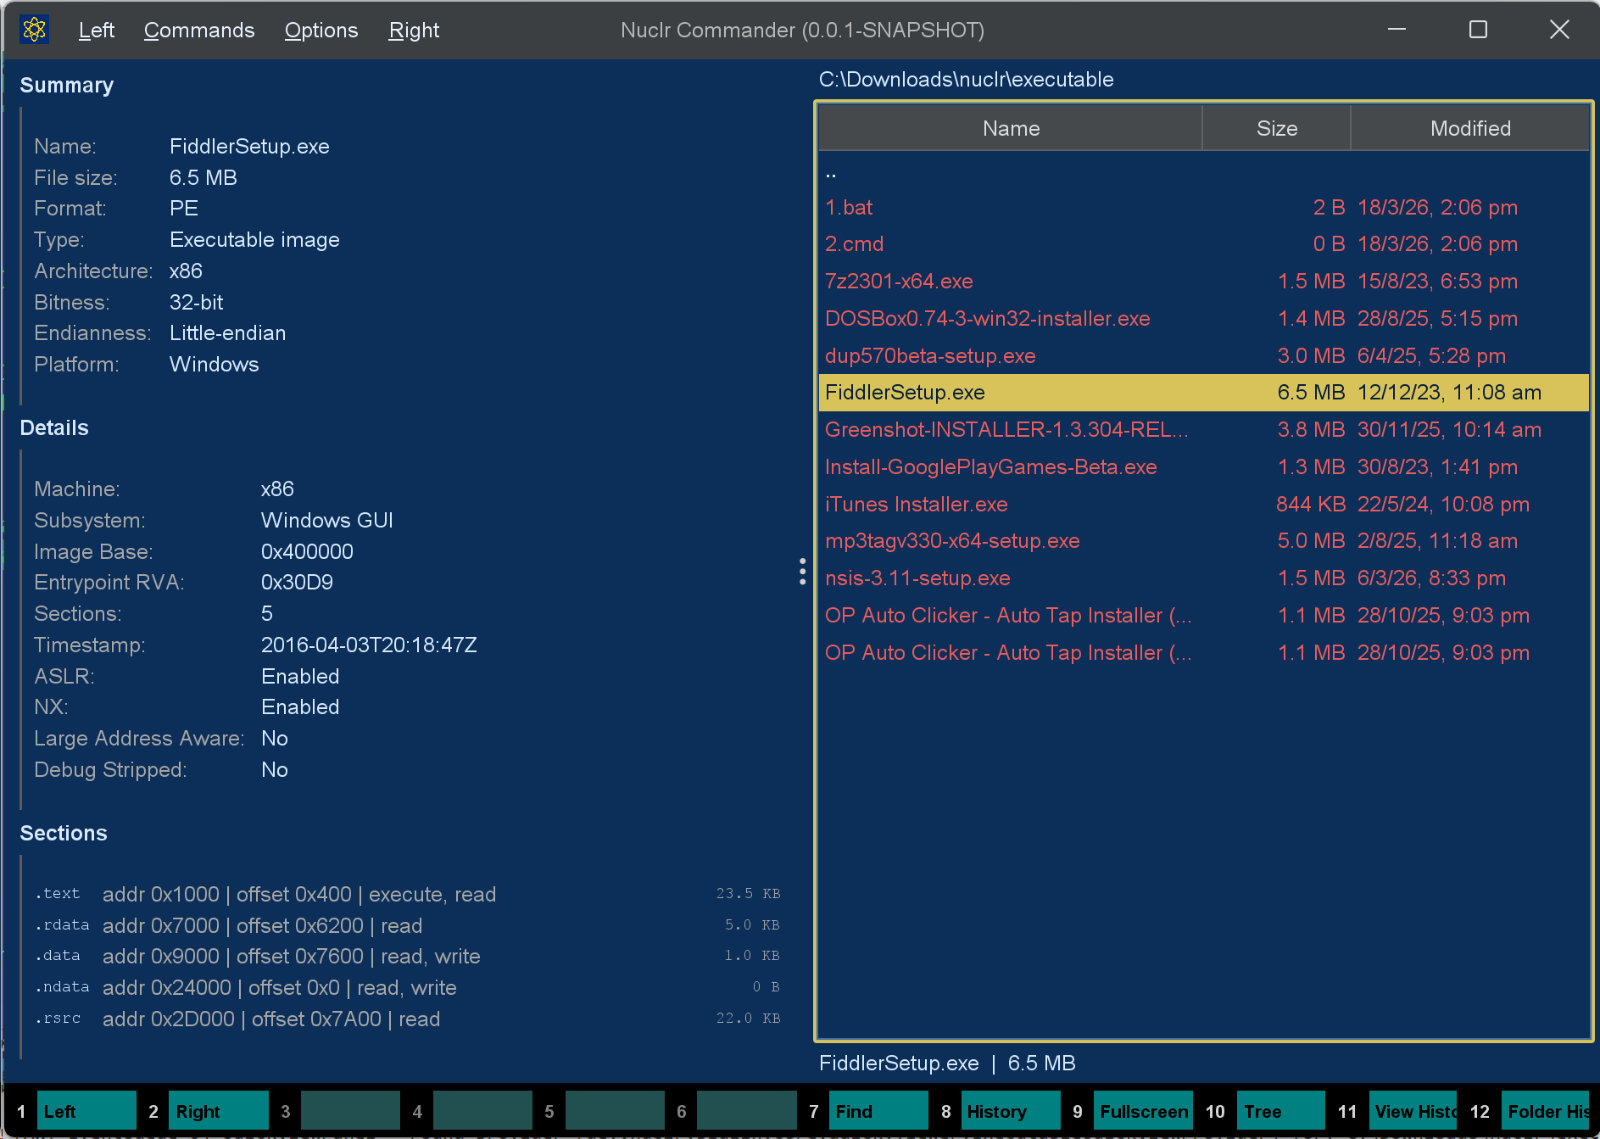Maximize the Nuclr Commander window
Image resolution: width=1600 pixels, height=1139 pixels.
point(1478,30)
